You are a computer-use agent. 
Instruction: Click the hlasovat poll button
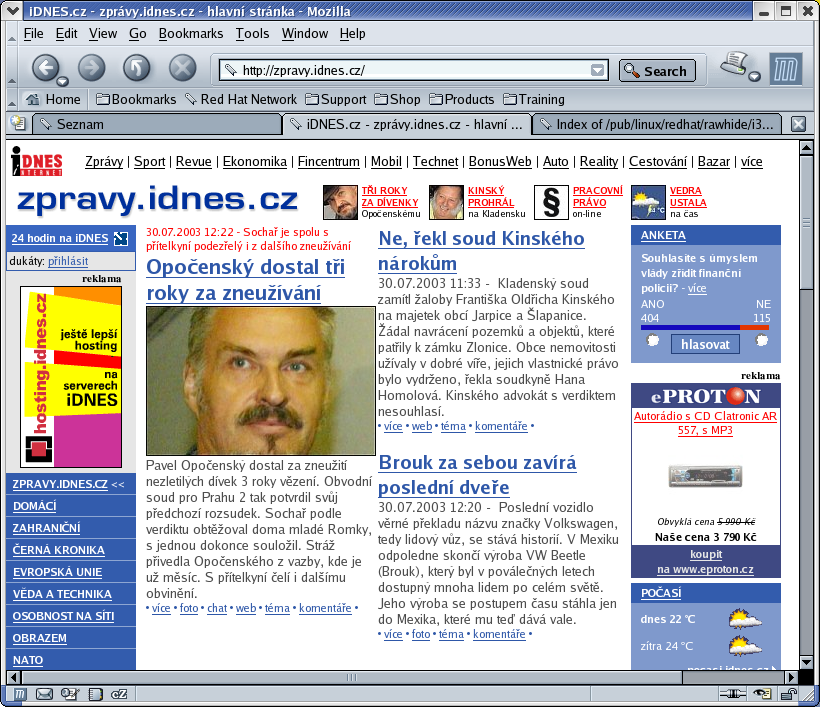705,345
